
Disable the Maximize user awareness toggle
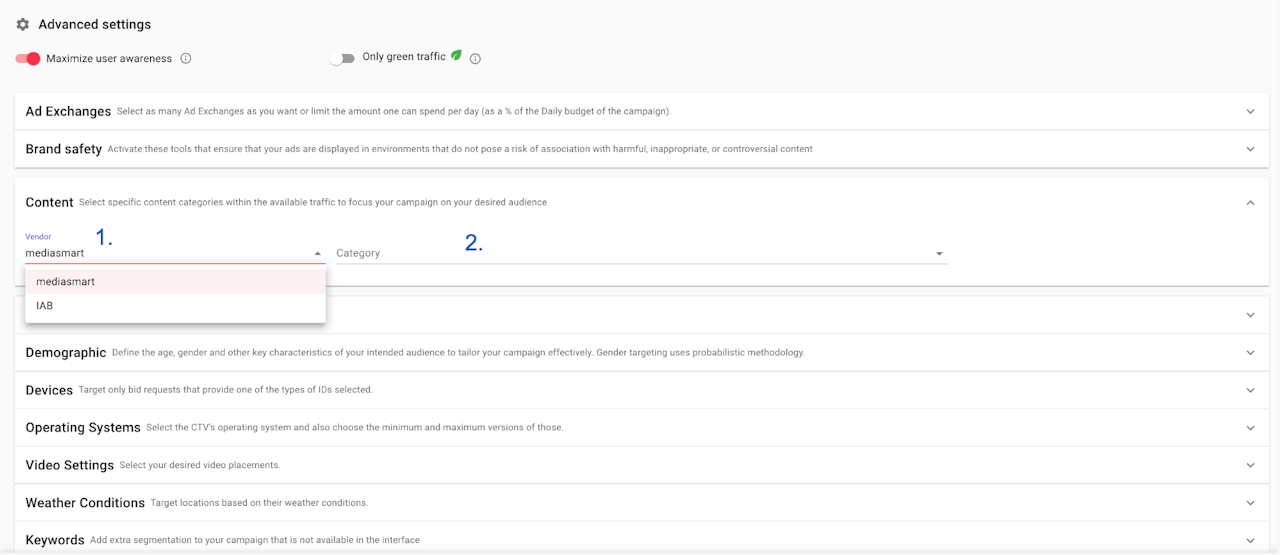tap(28, 58)
